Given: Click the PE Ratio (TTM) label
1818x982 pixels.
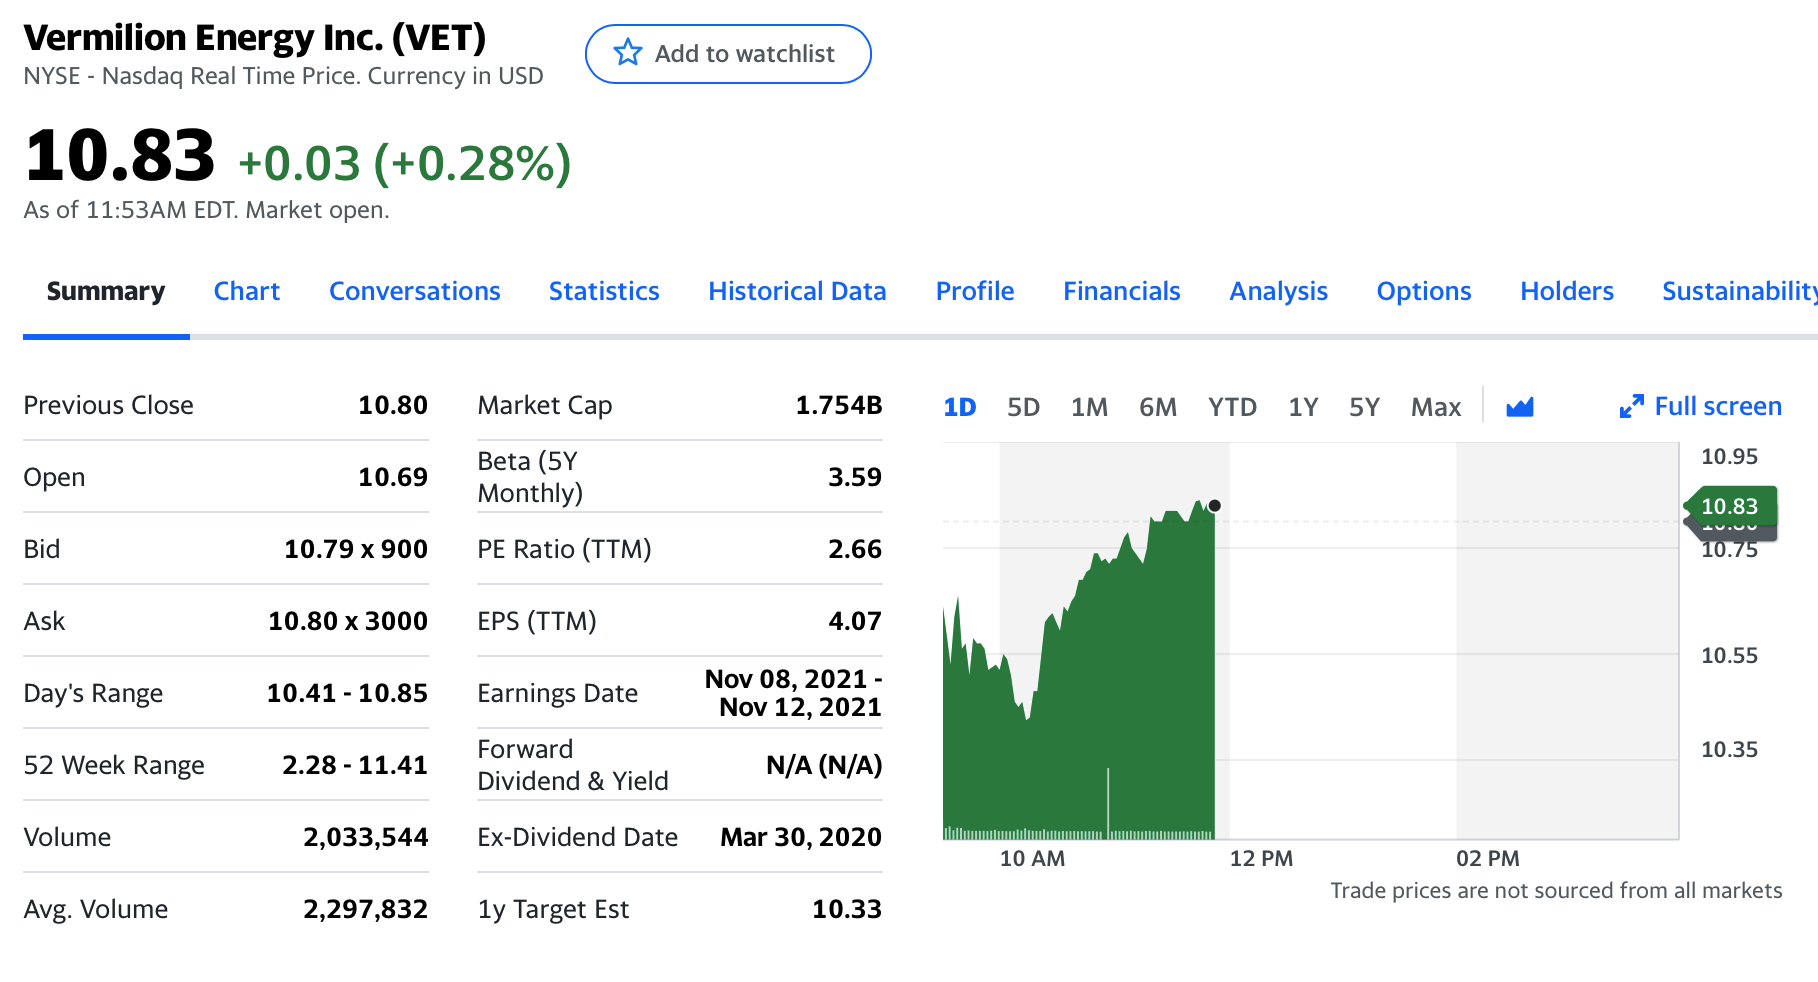Looking at the screenshot, I should coord(564,549).
